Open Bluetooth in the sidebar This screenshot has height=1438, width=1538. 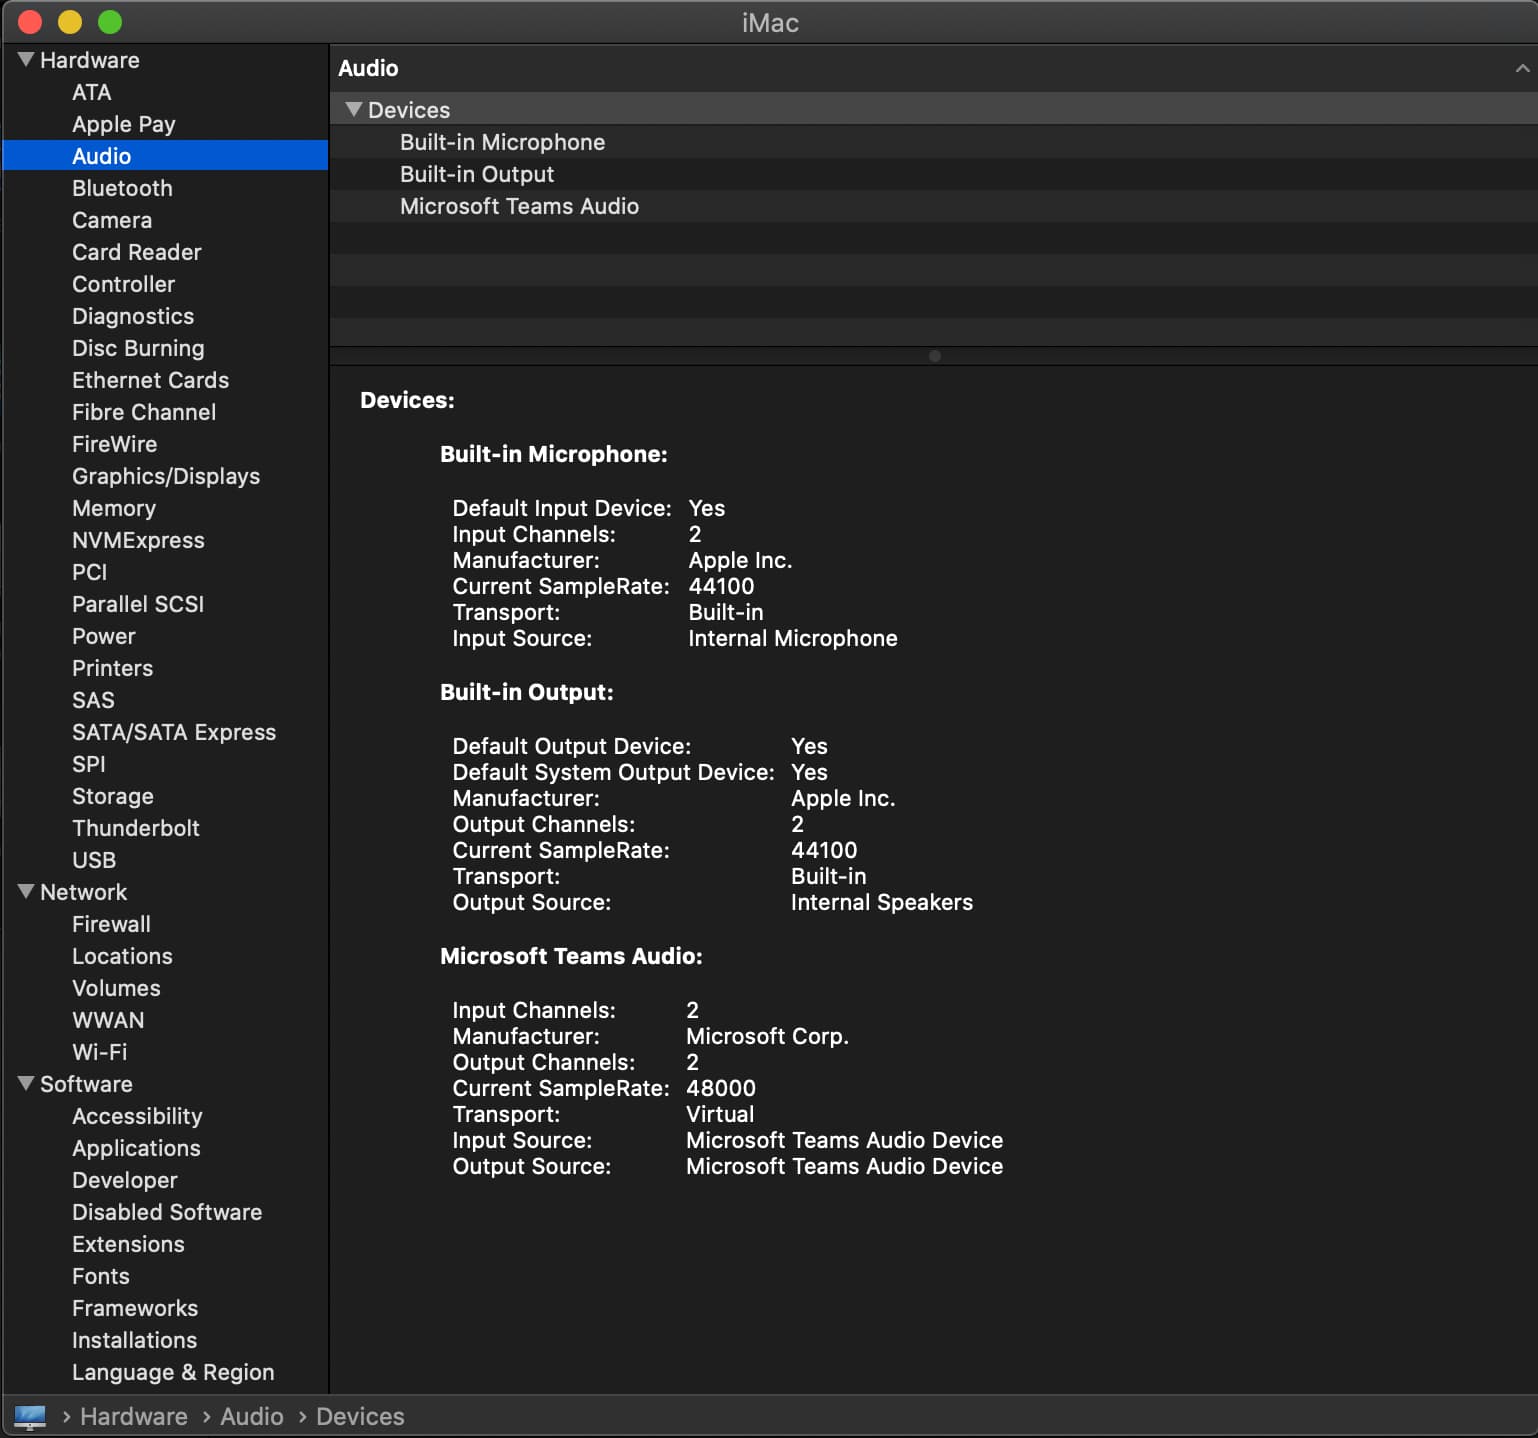point(122,188)
